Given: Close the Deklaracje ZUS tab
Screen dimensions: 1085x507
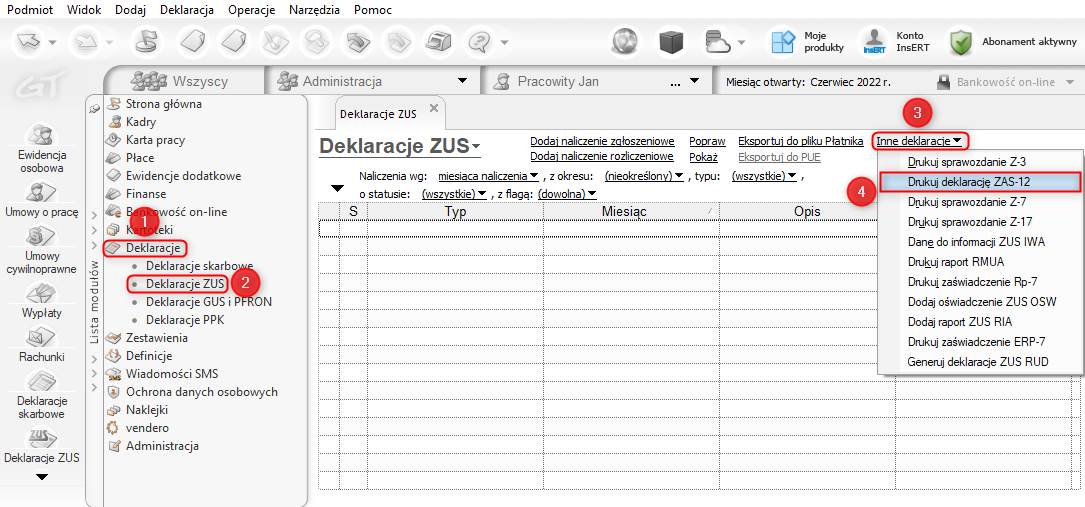Looking at the screenshot, I should point(434,109).
